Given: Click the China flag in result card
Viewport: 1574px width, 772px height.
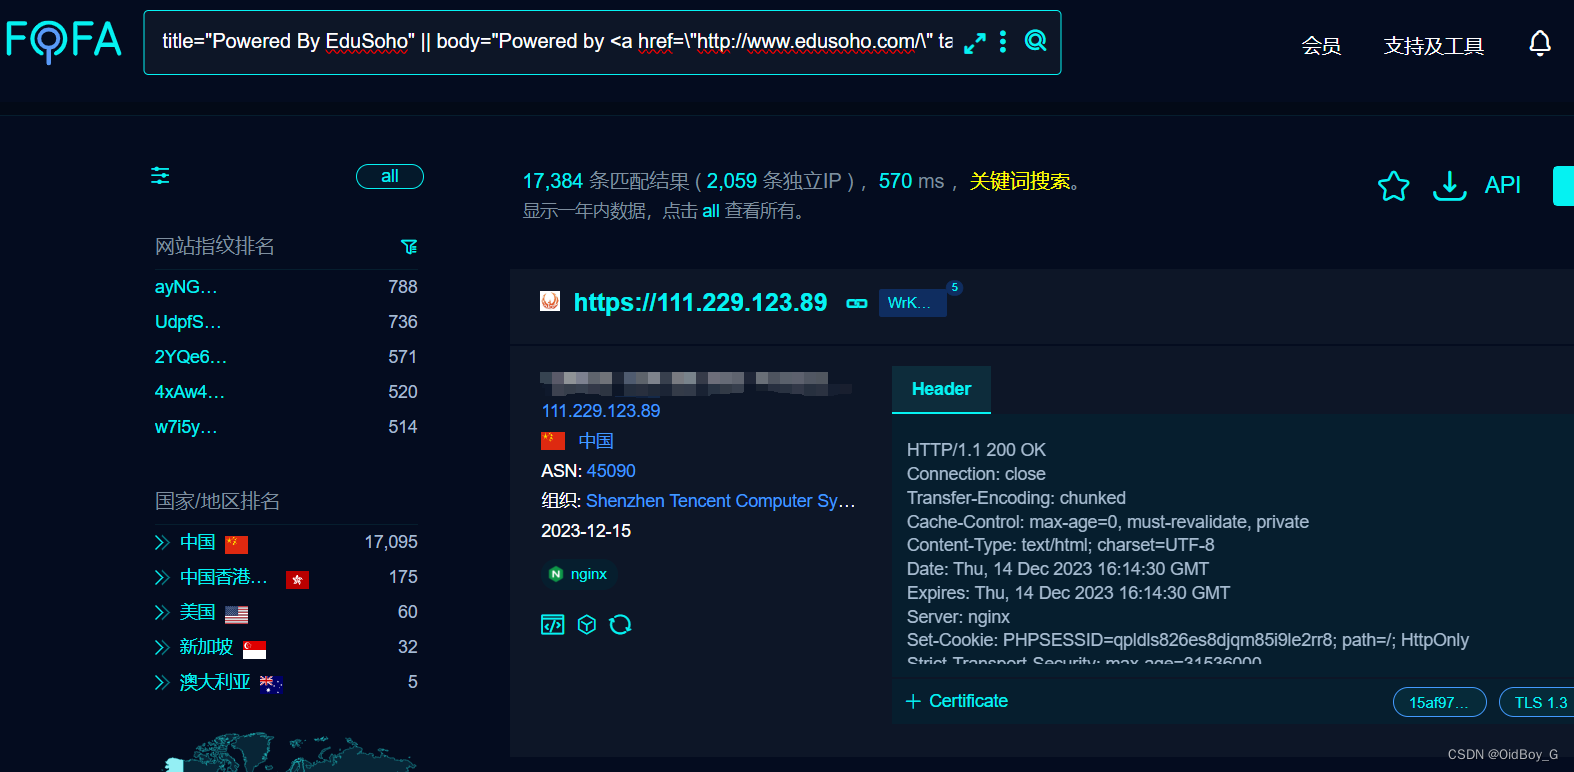Looking at the screenshot, I should pyautogui.click(x=553, y=441).
